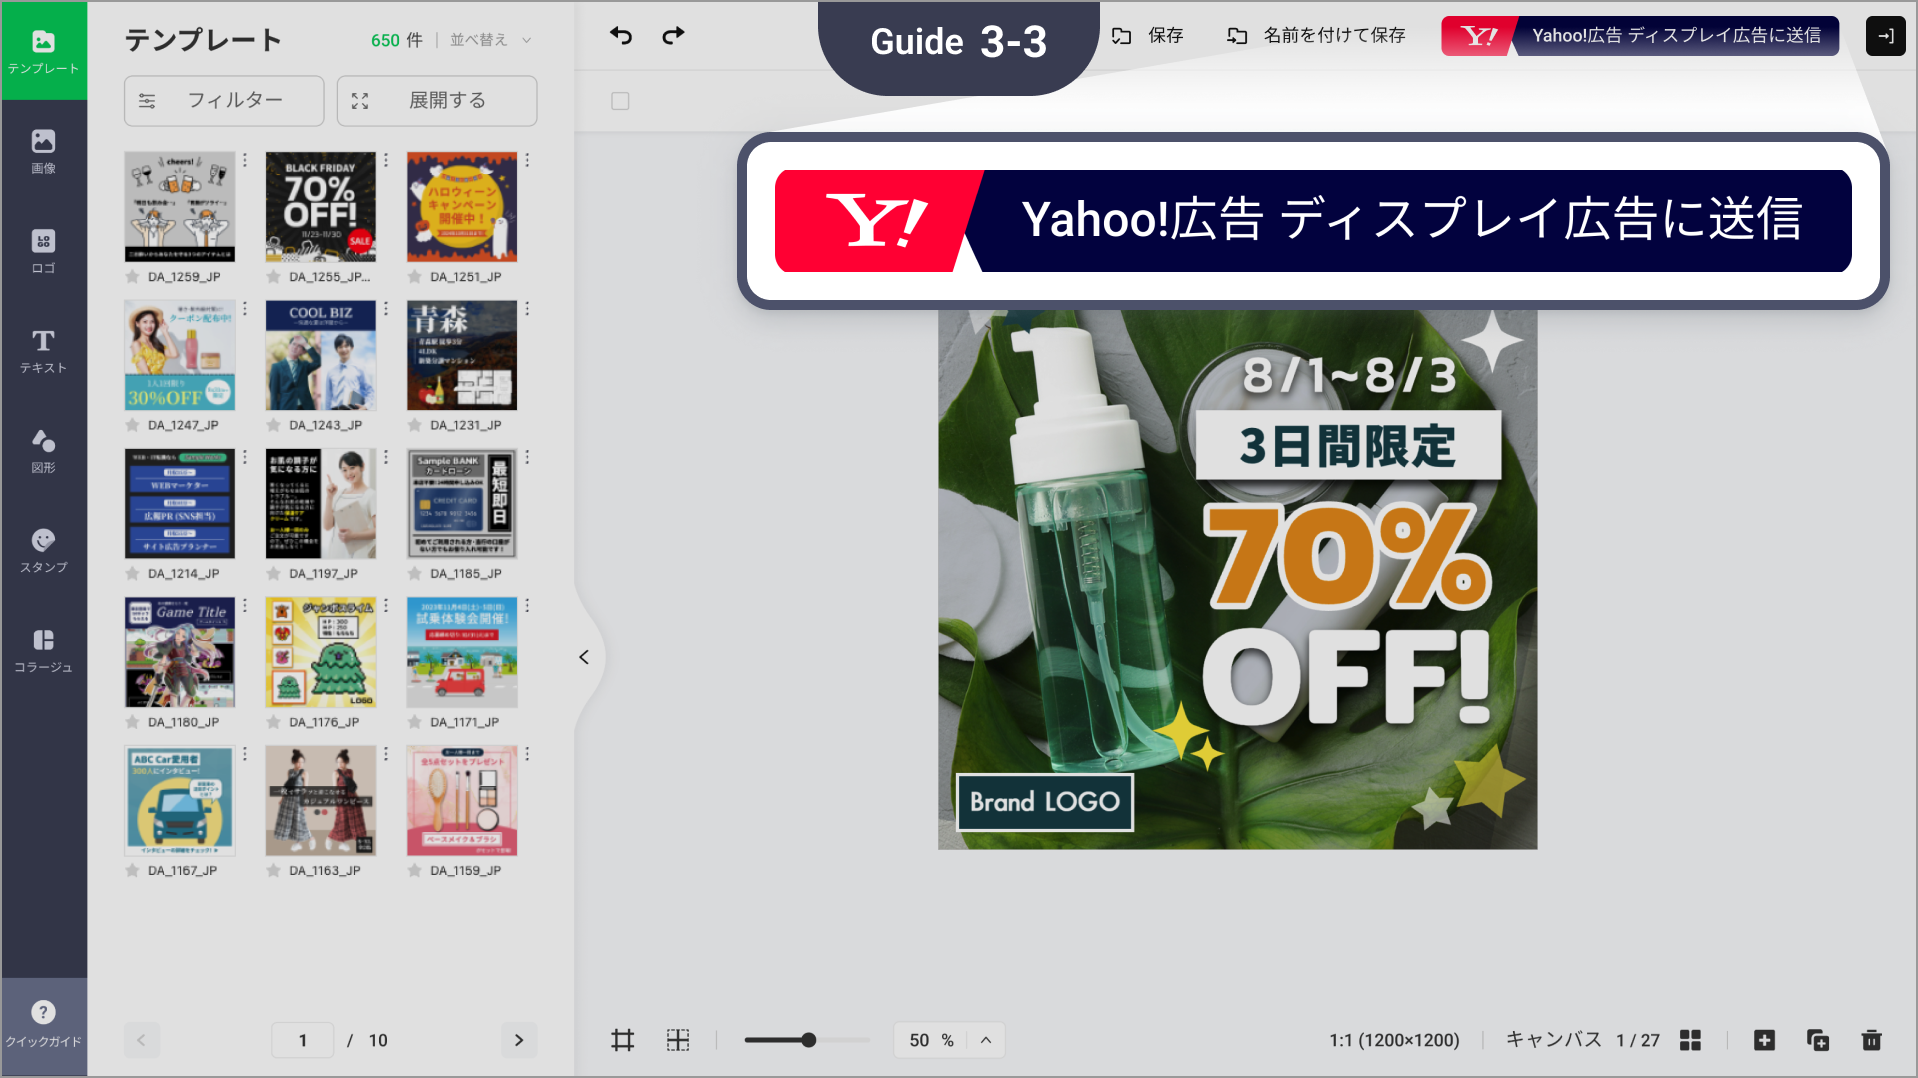The width and height of the screenshot is (1918, 1078).
Task: Click the zoom slider handle
Action: [808, 1040]
